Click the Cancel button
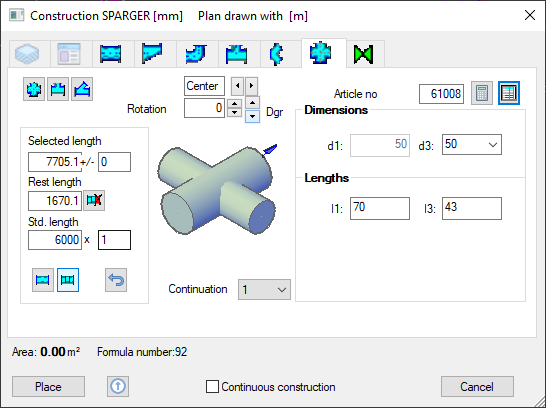The height and width of the screenshot is (408, 546). [x=477, y=386]
